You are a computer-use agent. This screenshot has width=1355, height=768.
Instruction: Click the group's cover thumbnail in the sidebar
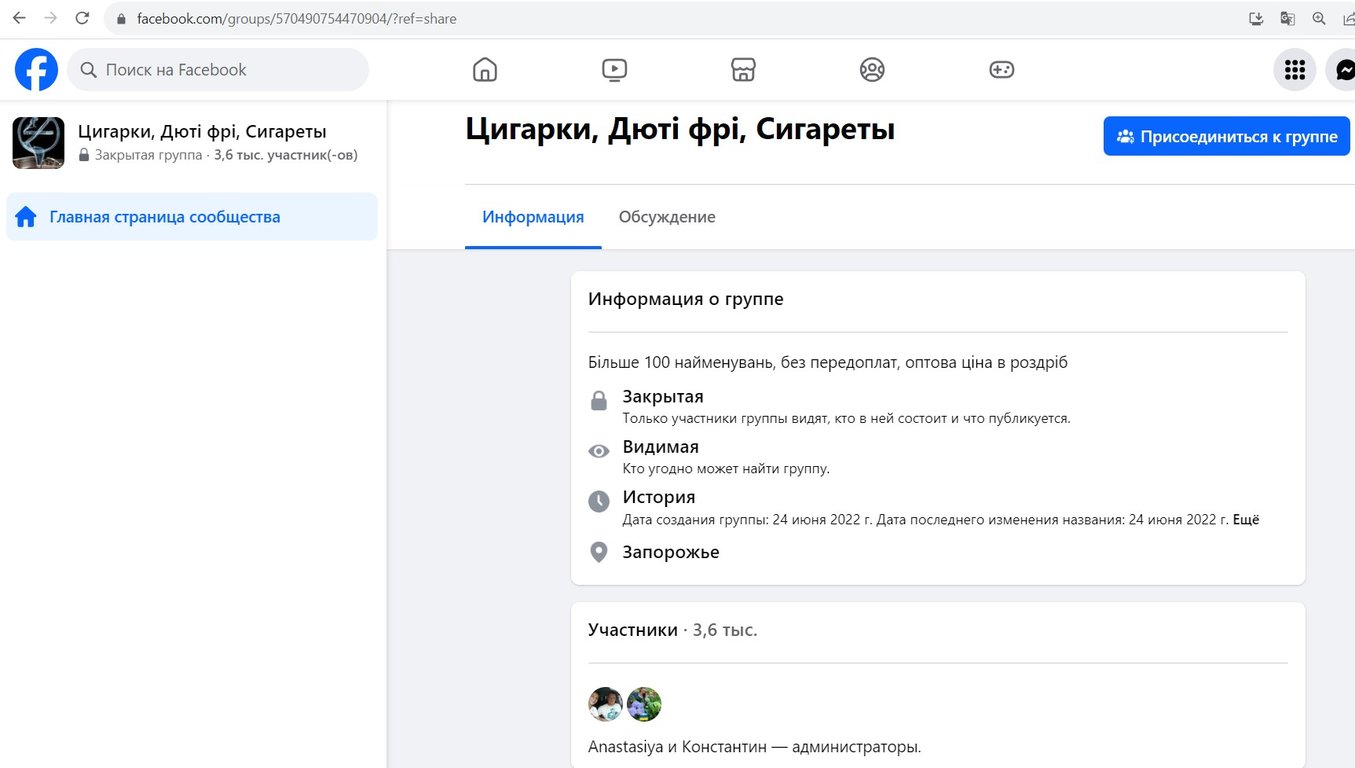[38, 143]
